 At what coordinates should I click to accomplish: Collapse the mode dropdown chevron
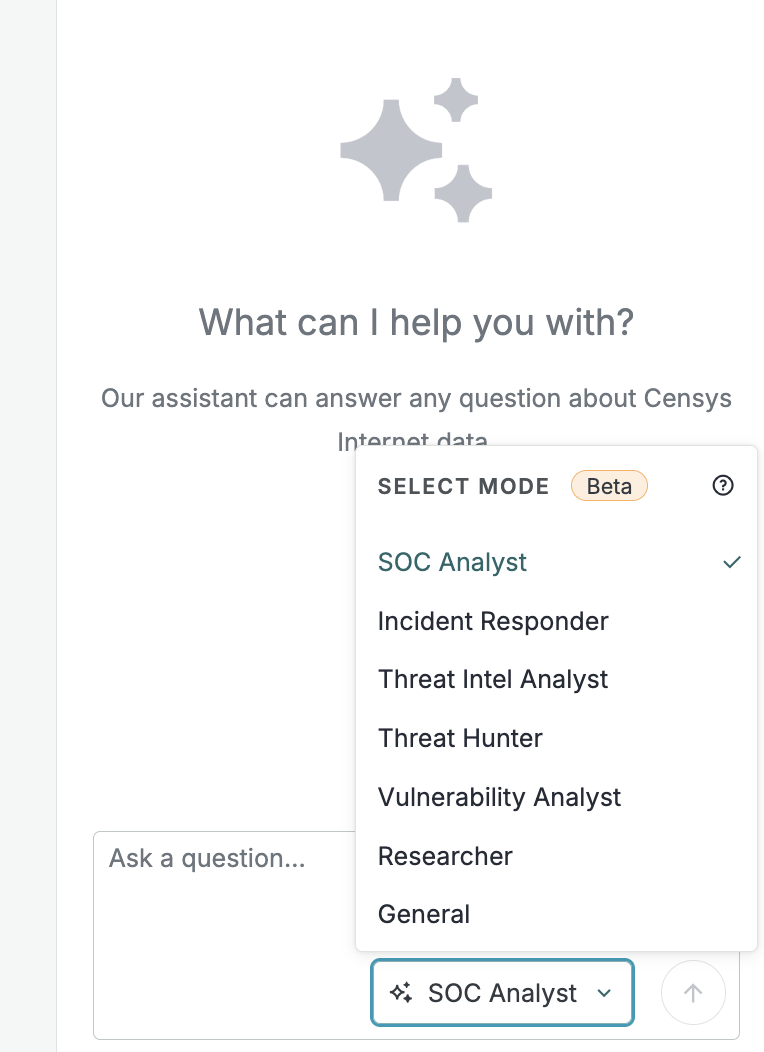coord(604,993)
